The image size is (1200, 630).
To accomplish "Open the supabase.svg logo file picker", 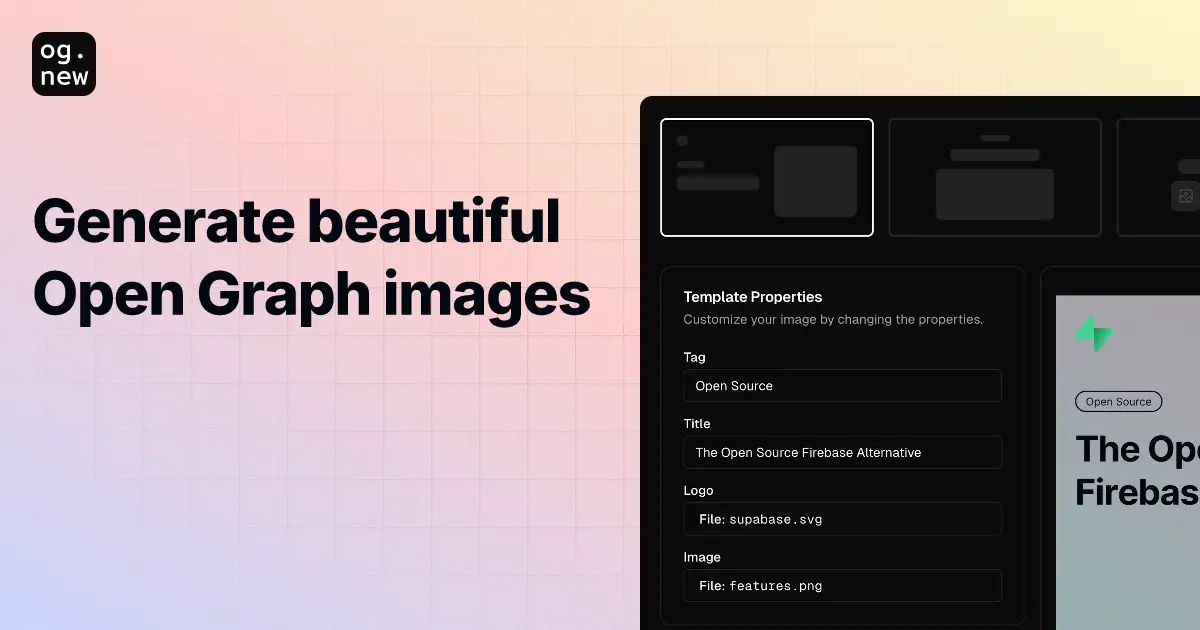I will coord(842,519).
